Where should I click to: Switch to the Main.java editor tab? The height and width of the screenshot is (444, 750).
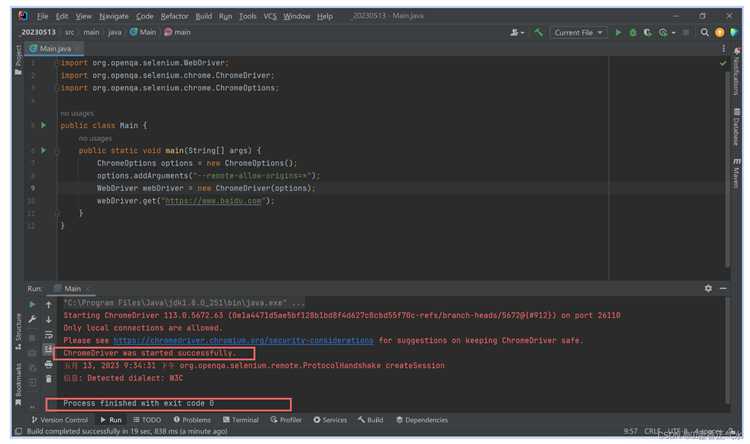pos(54,49)
